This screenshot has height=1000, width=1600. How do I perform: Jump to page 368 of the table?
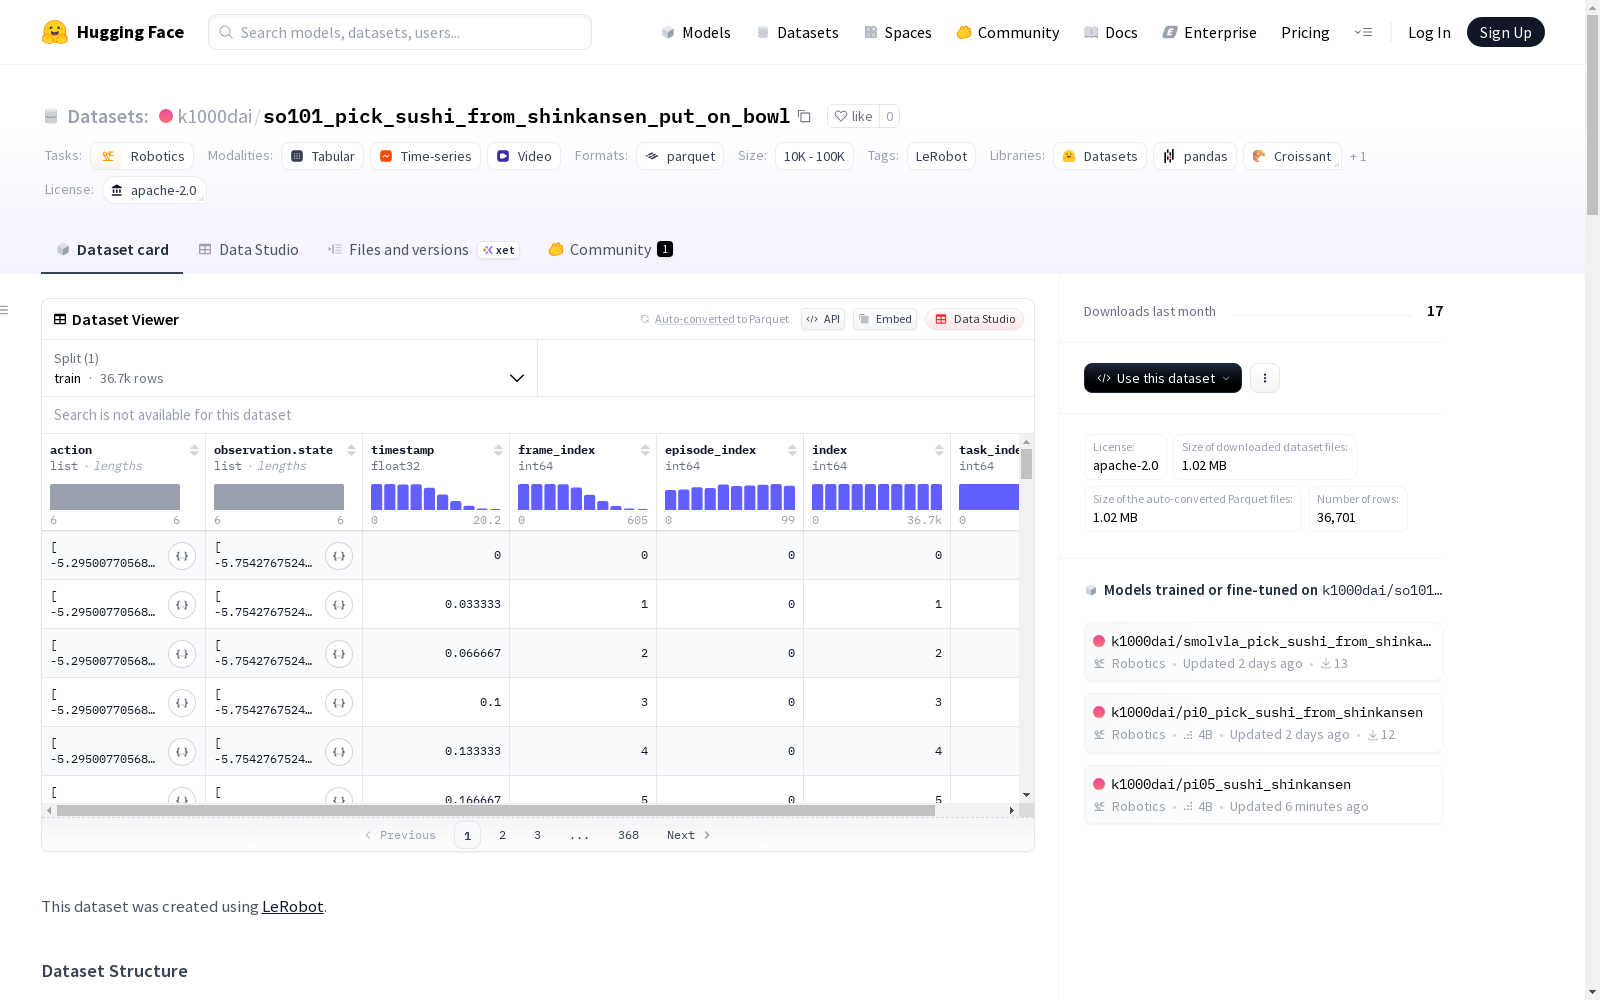(628, 835)
